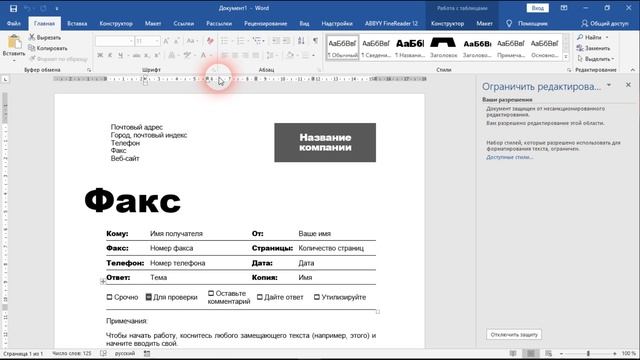Open the change case Аа dropdown

click(191, 41)
